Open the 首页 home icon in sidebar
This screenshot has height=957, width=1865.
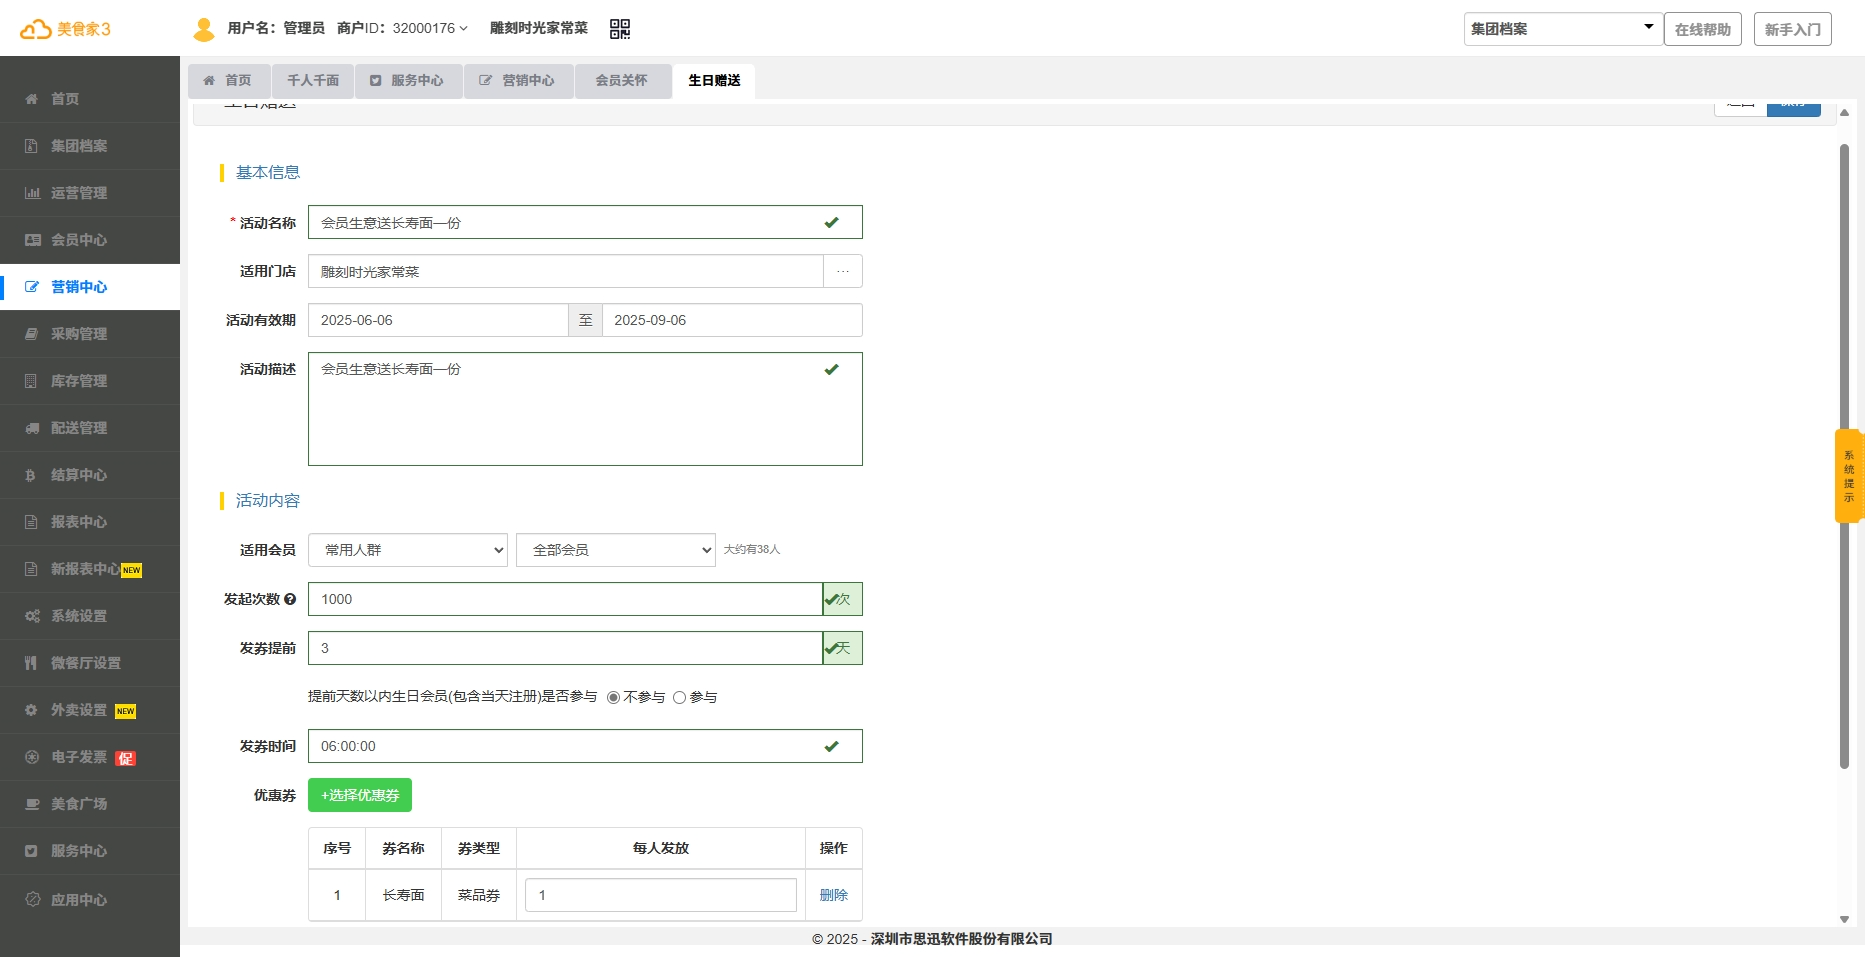[32, 99]
